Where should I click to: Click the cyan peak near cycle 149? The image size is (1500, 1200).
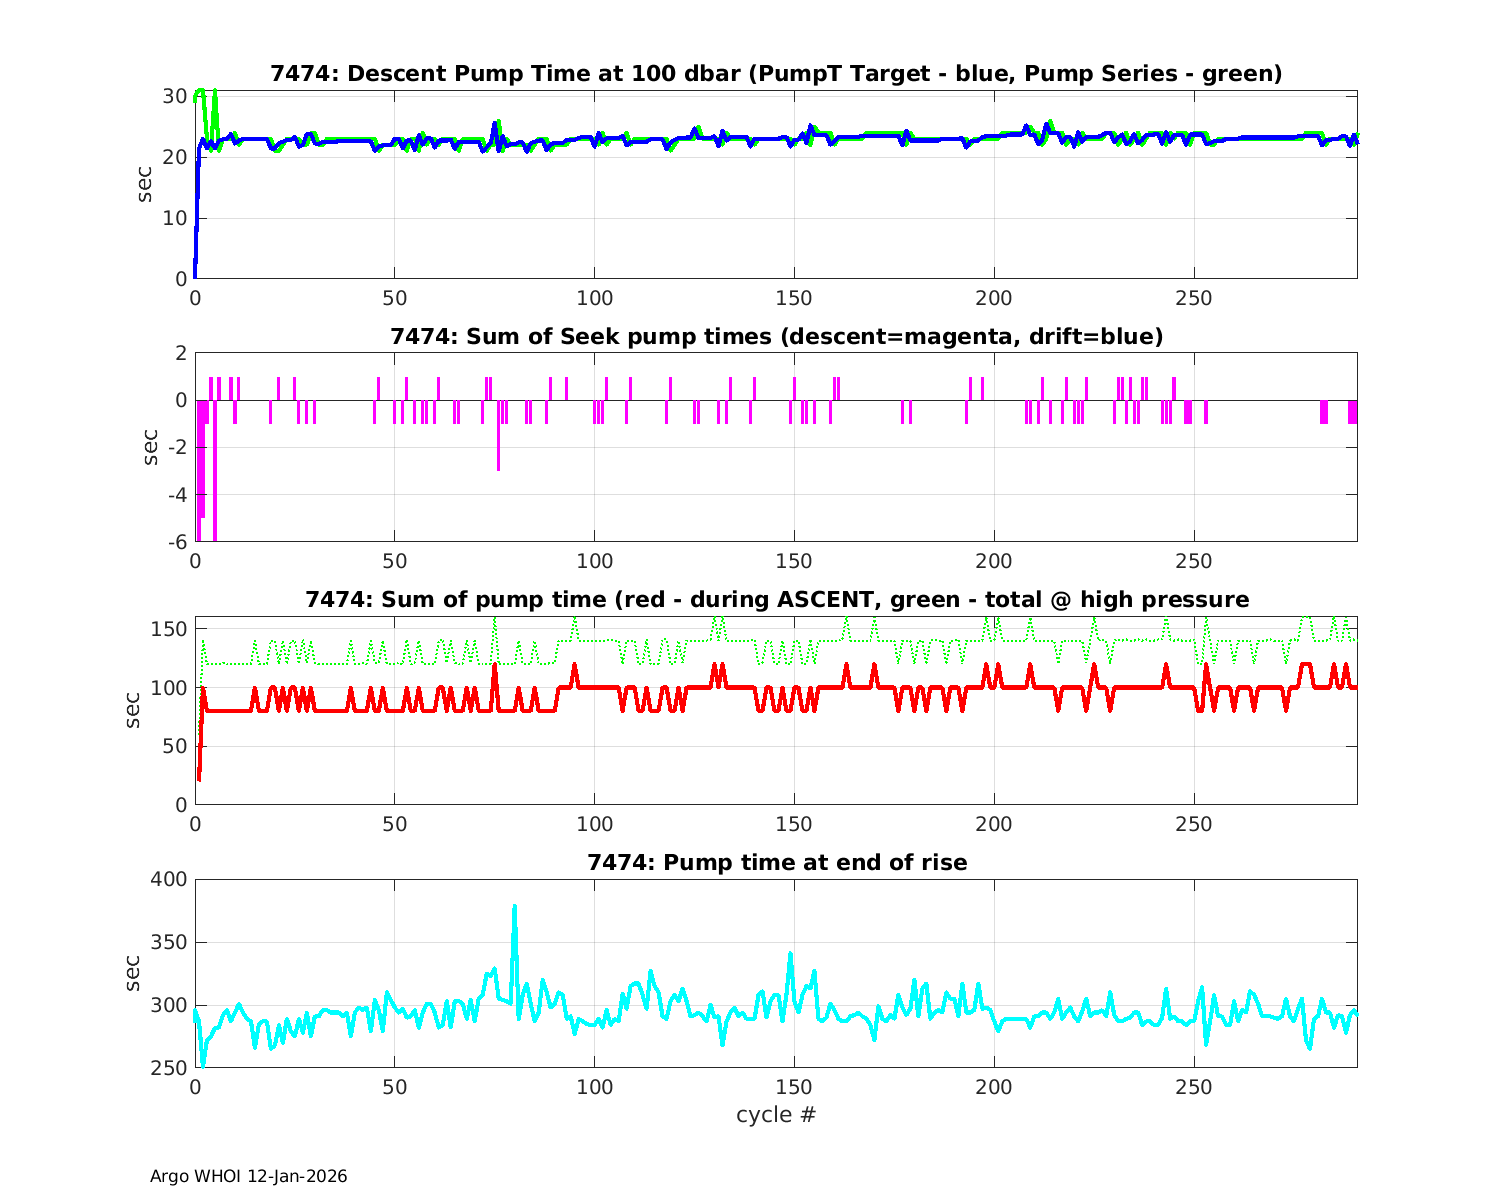click(790, 955)
